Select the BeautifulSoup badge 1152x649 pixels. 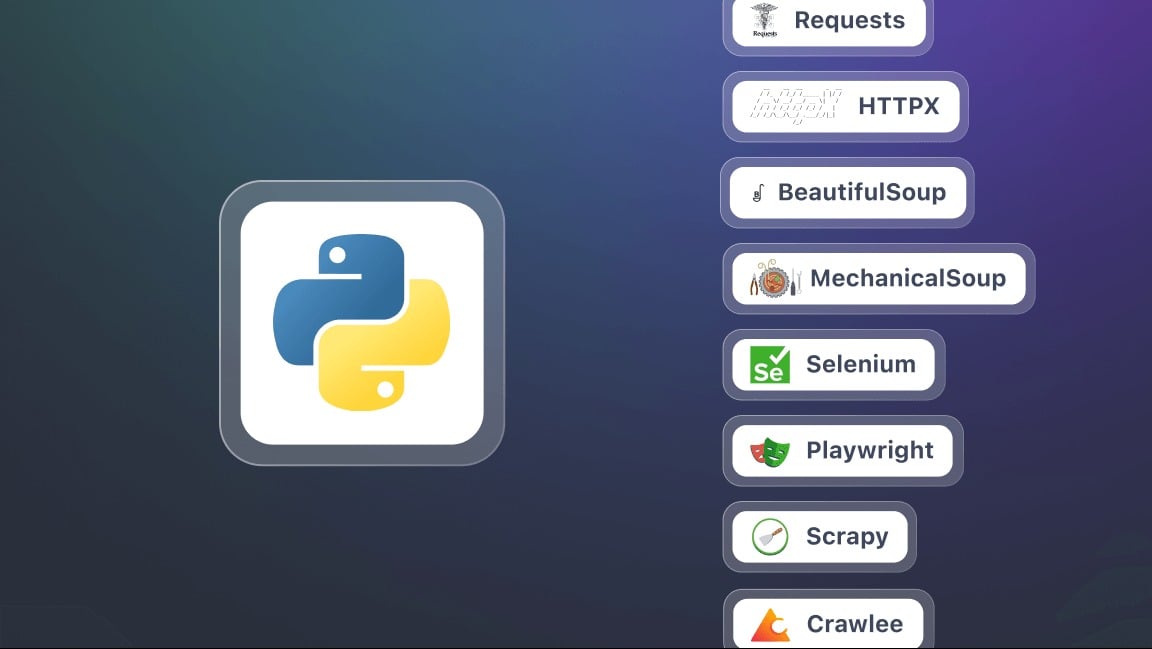click(846, 192)
